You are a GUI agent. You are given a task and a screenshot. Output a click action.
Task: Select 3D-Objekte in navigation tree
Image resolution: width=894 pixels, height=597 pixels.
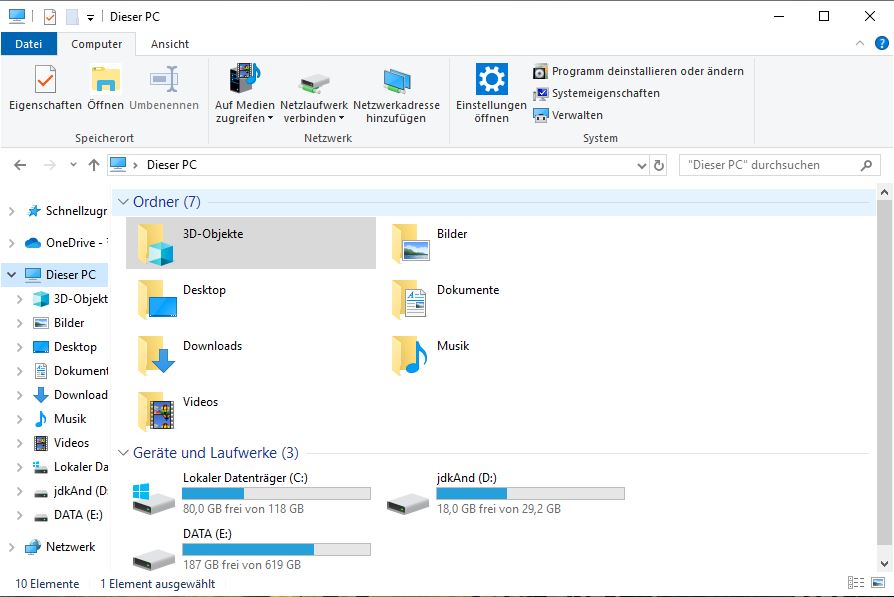[x=70, y=299]
